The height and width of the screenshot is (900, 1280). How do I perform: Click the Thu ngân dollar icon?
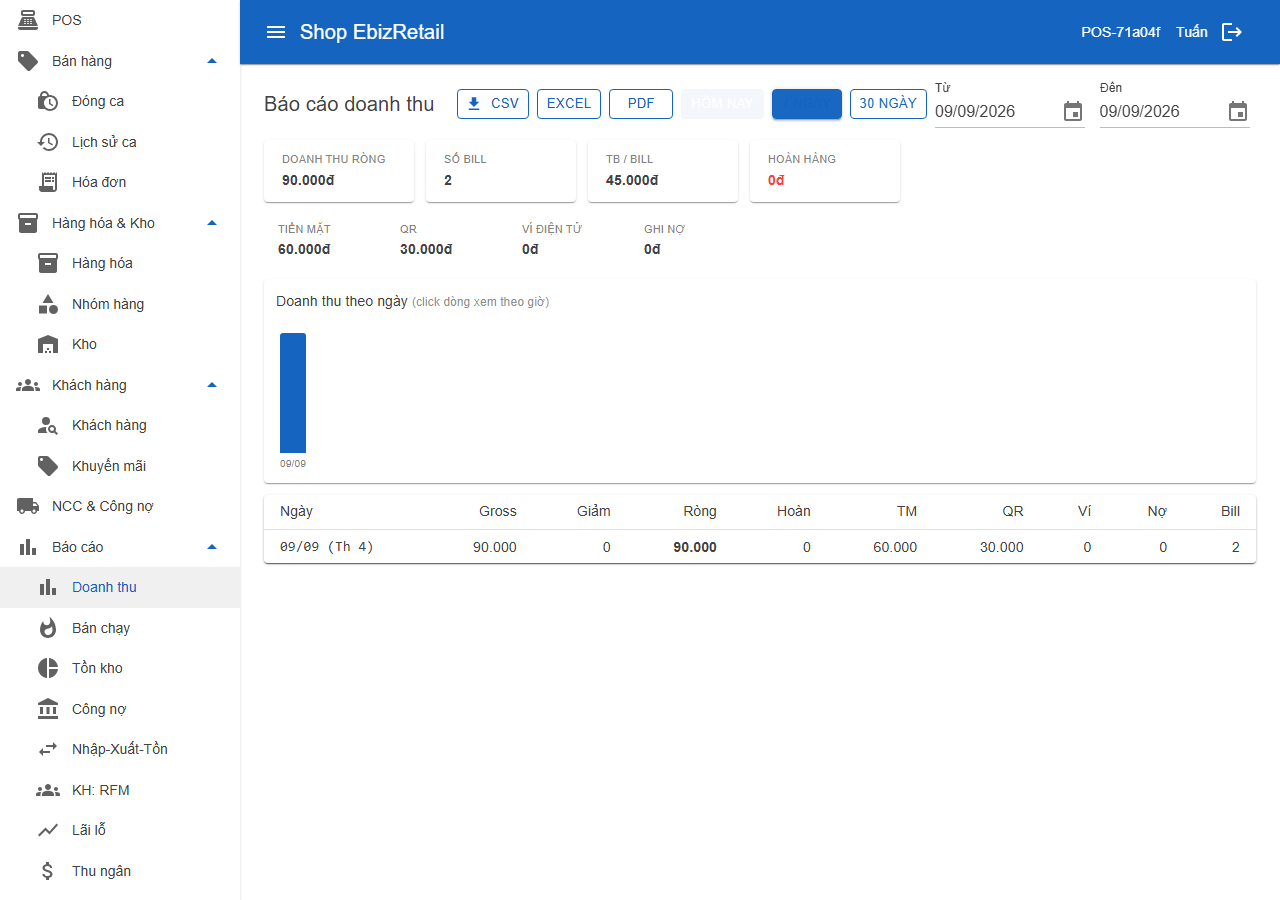click(x=48, y=871)
